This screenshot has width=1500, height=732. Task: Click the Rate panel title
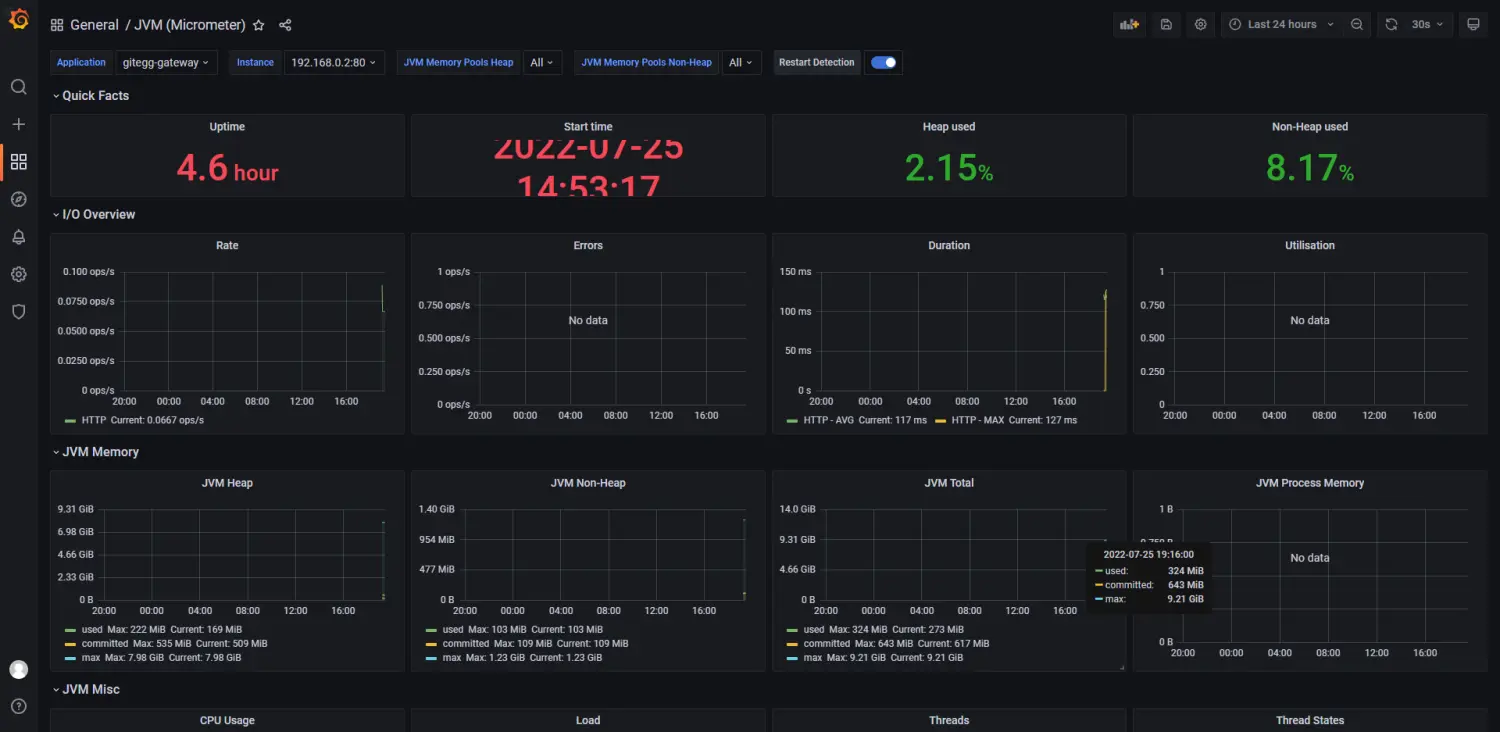pos(227,245)
